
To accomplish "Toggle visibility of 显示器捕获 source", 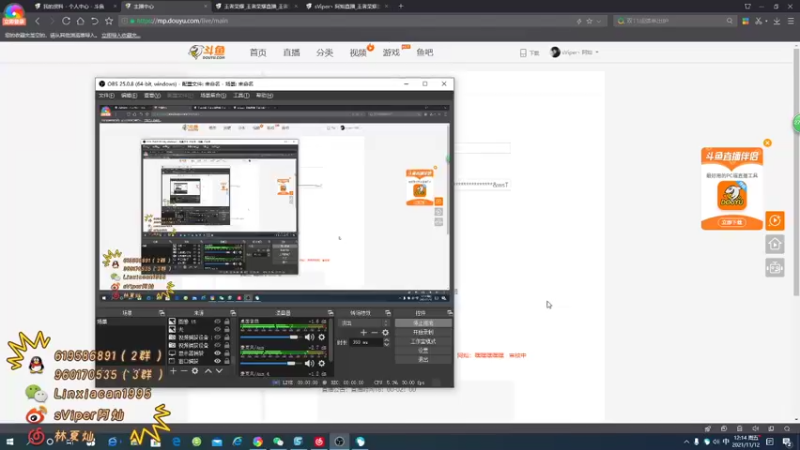I will coord(217,353).
